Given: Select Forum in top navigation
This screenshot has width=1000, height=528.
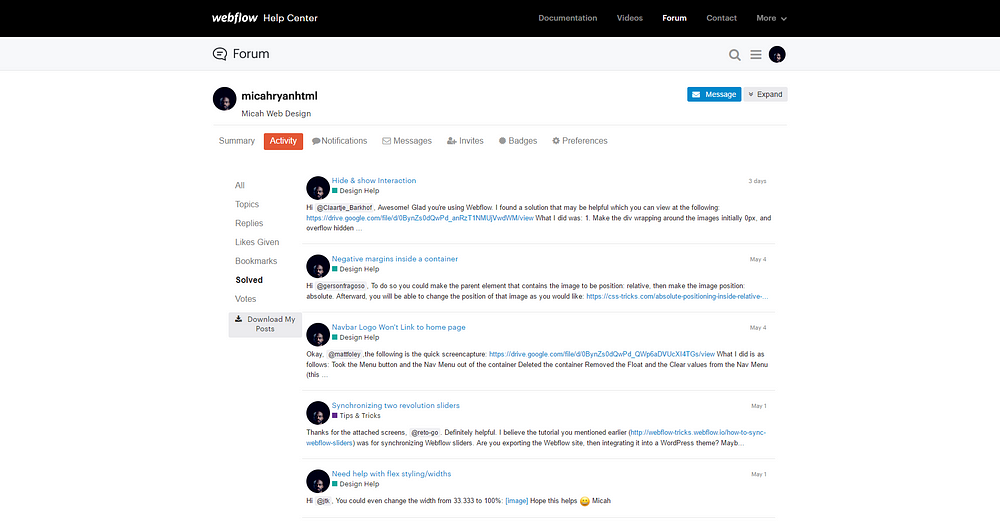Looking at the screenshot, I should [674, 18].
